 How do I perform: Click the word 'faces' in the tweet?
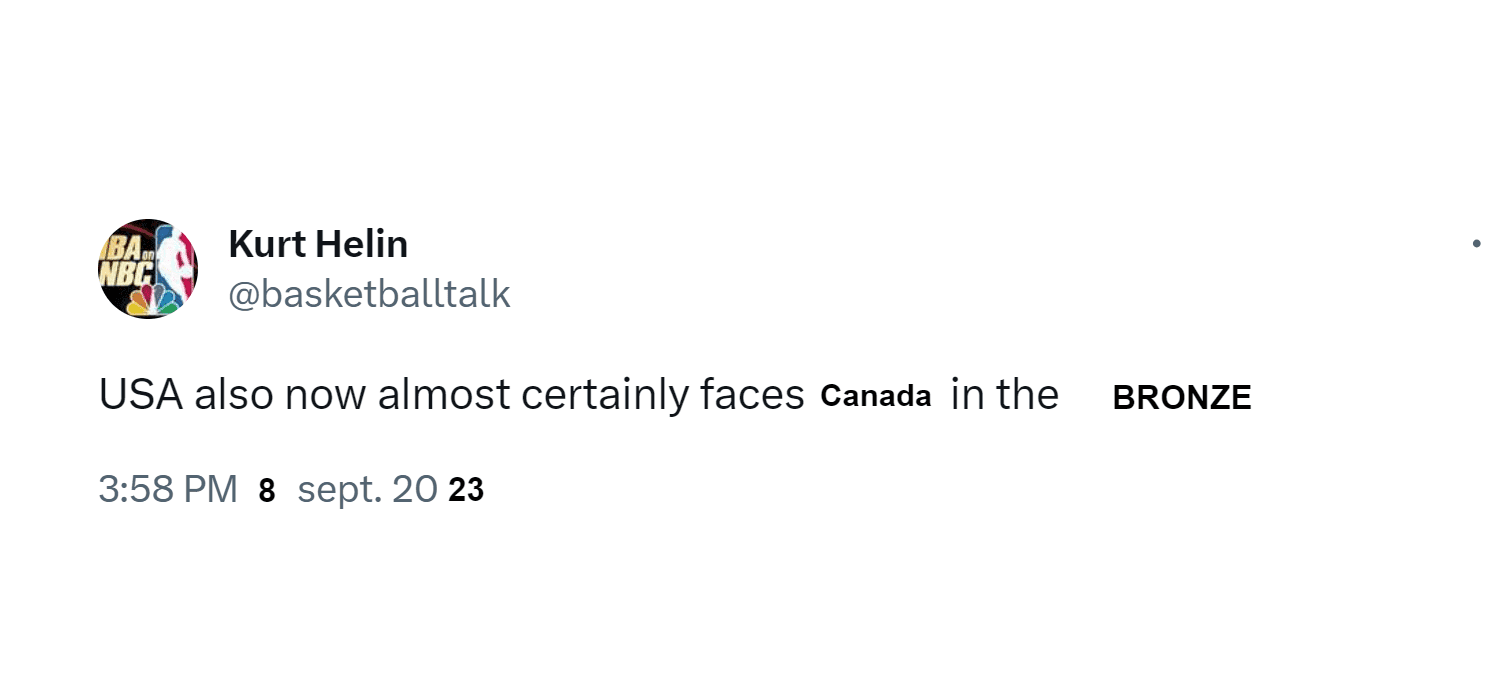coord(752,396)
